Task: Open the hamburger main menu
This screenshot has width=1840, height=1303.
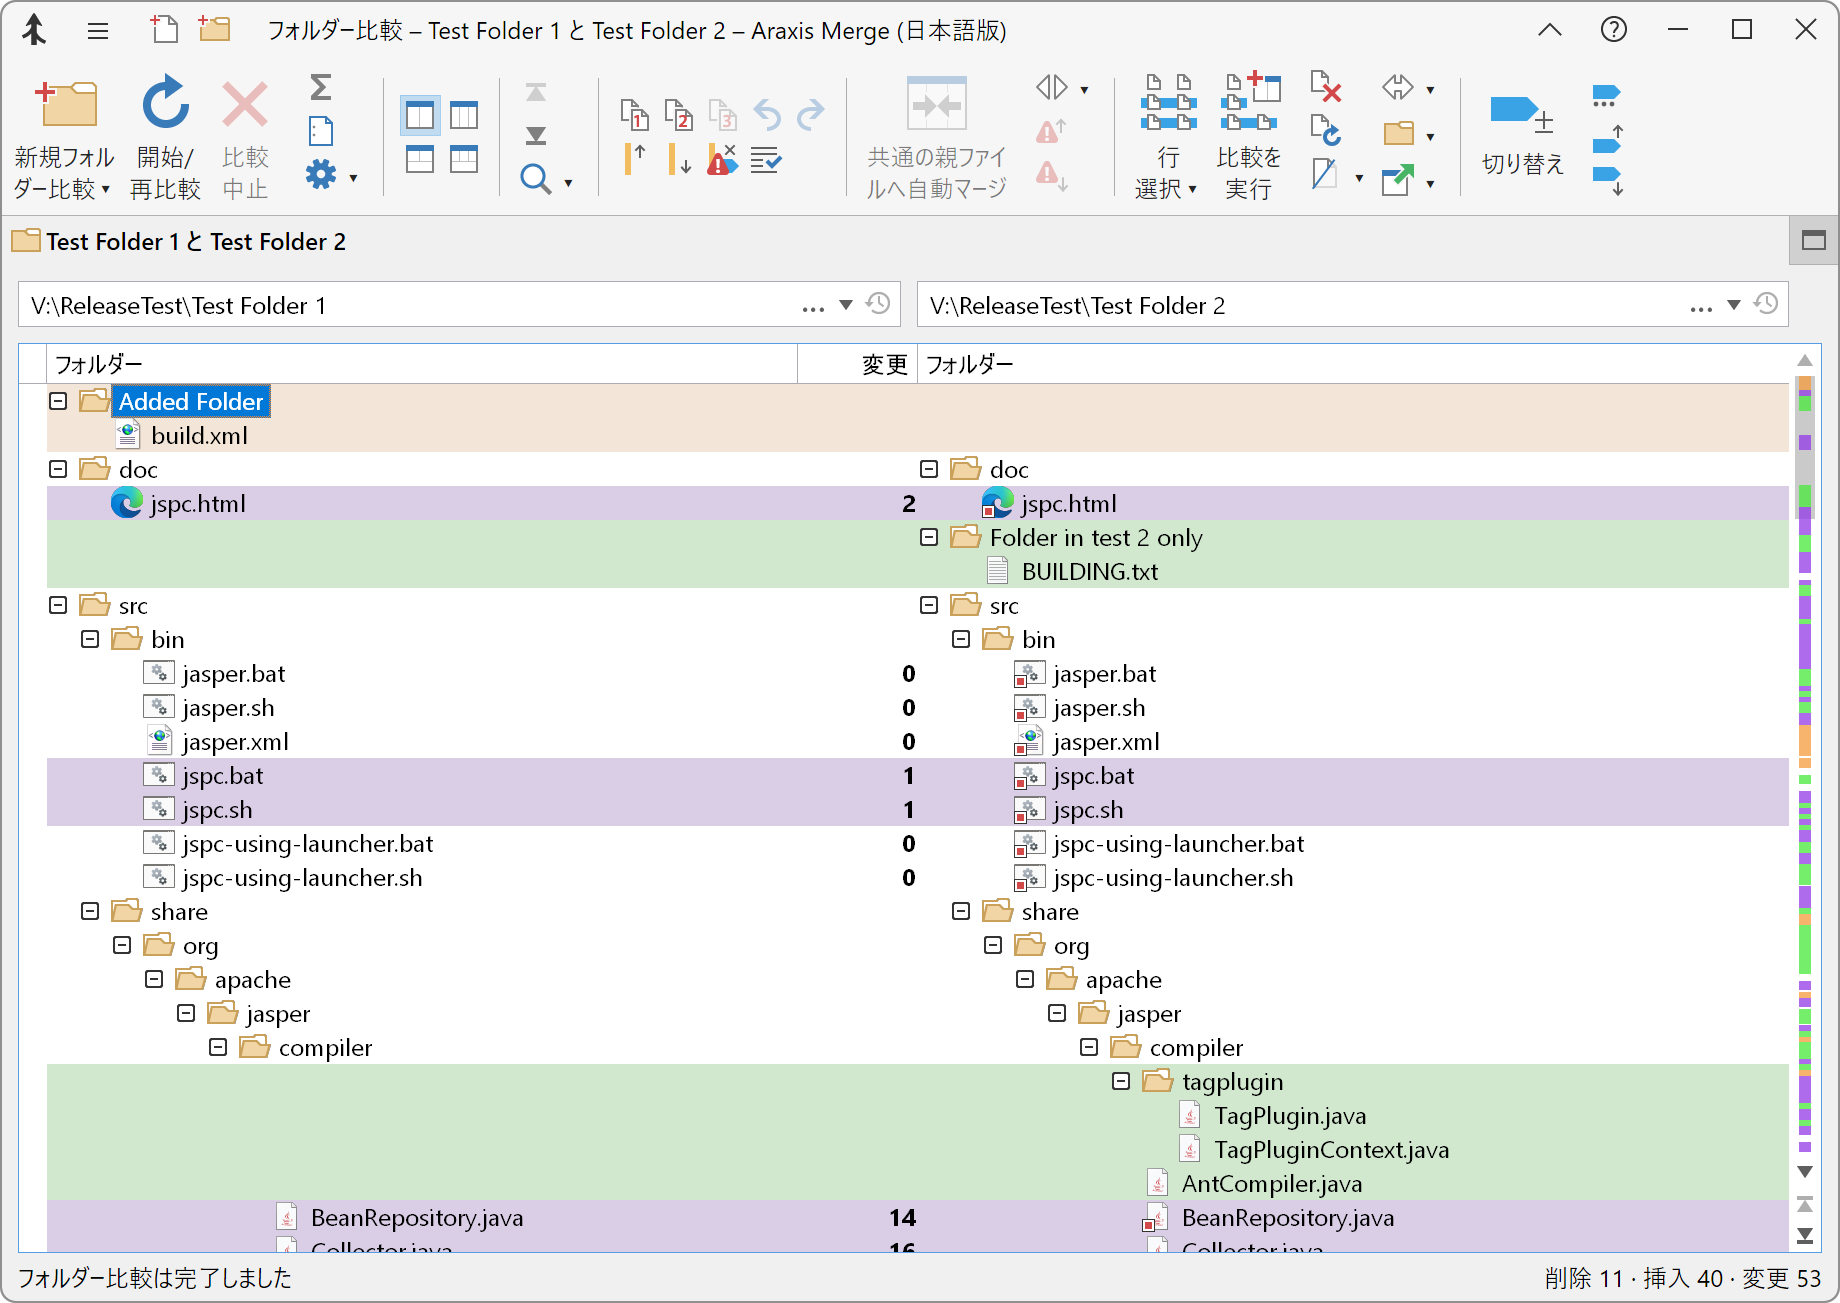Action: [98, 31]
